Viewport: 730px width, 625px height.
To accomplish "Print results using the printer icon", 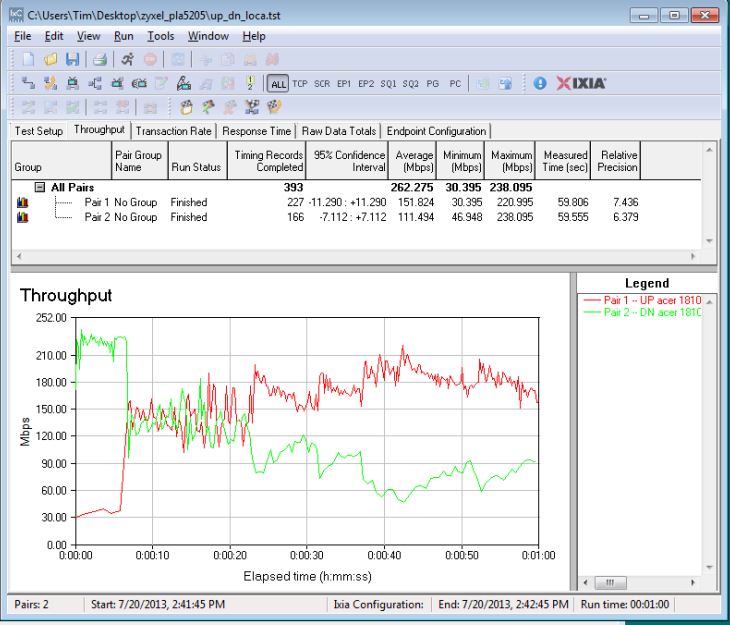I will [x=100, y=59].
